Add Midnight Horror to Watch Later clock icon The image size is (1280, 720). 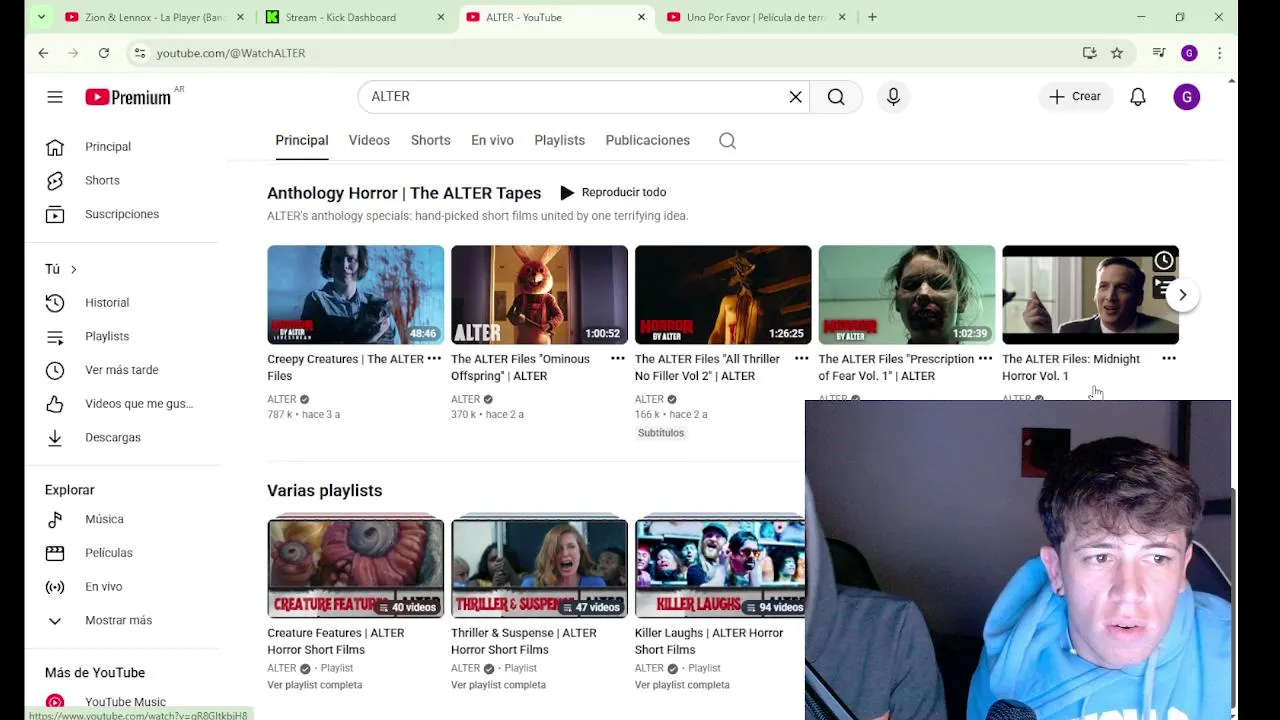(x=1164, y=261)
